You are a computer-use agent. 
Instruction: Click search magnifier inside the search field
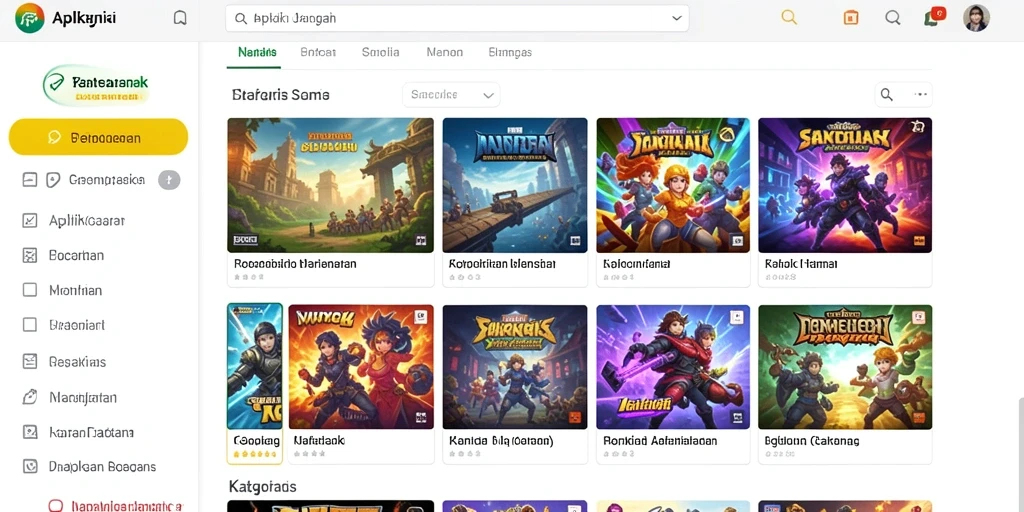click(241, 19)
